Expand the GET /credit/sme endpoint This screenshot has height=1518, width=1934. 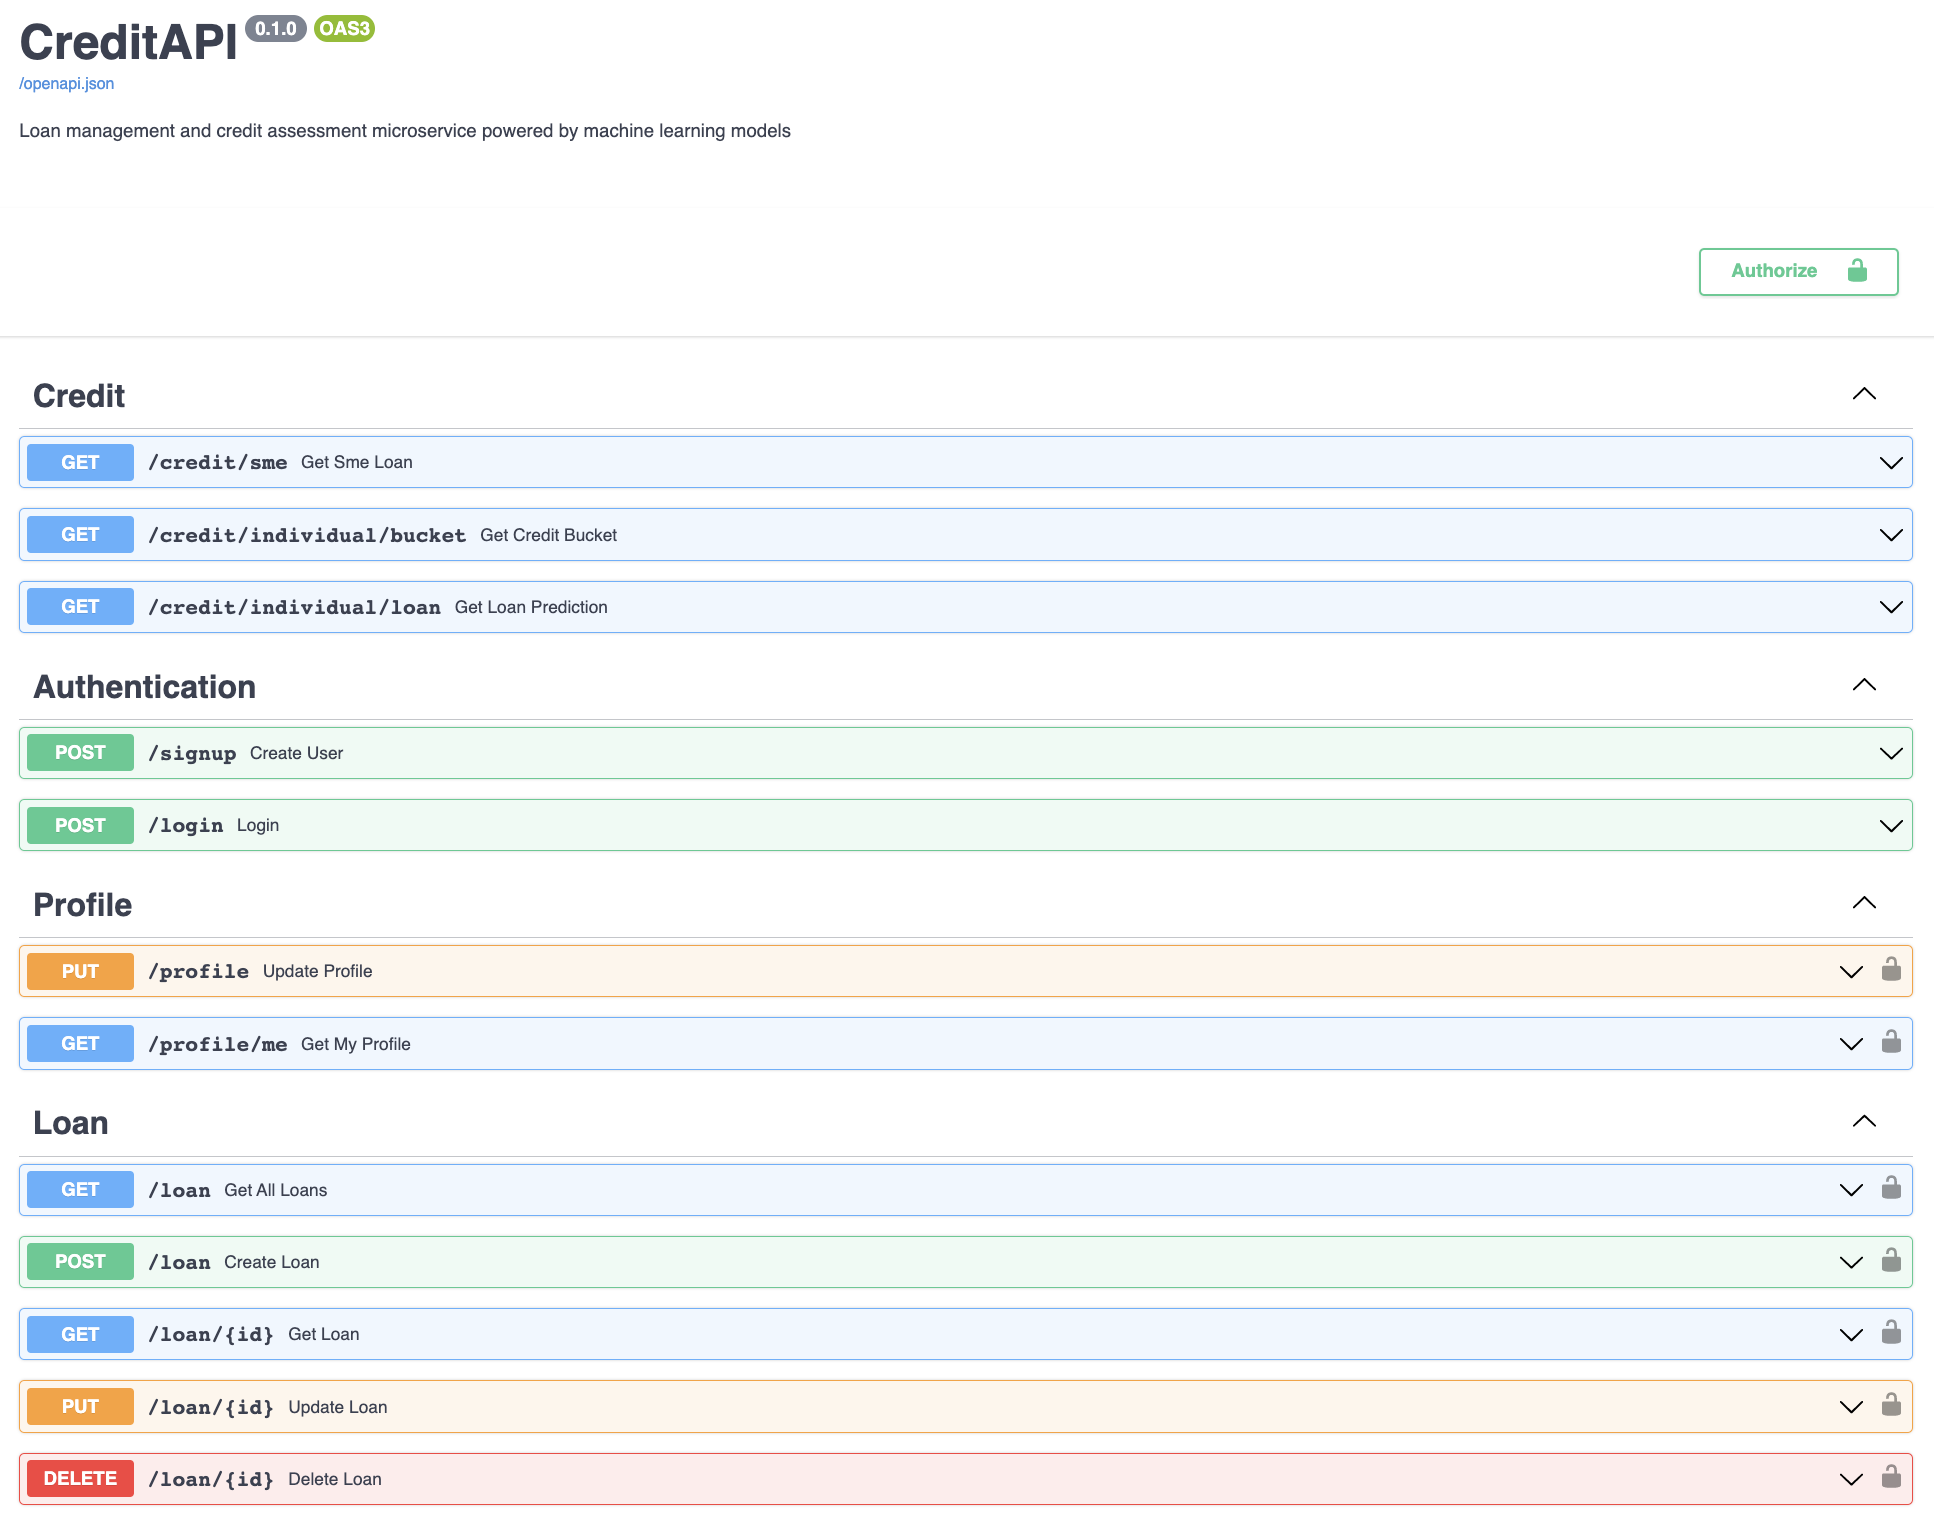[1889, 462]
